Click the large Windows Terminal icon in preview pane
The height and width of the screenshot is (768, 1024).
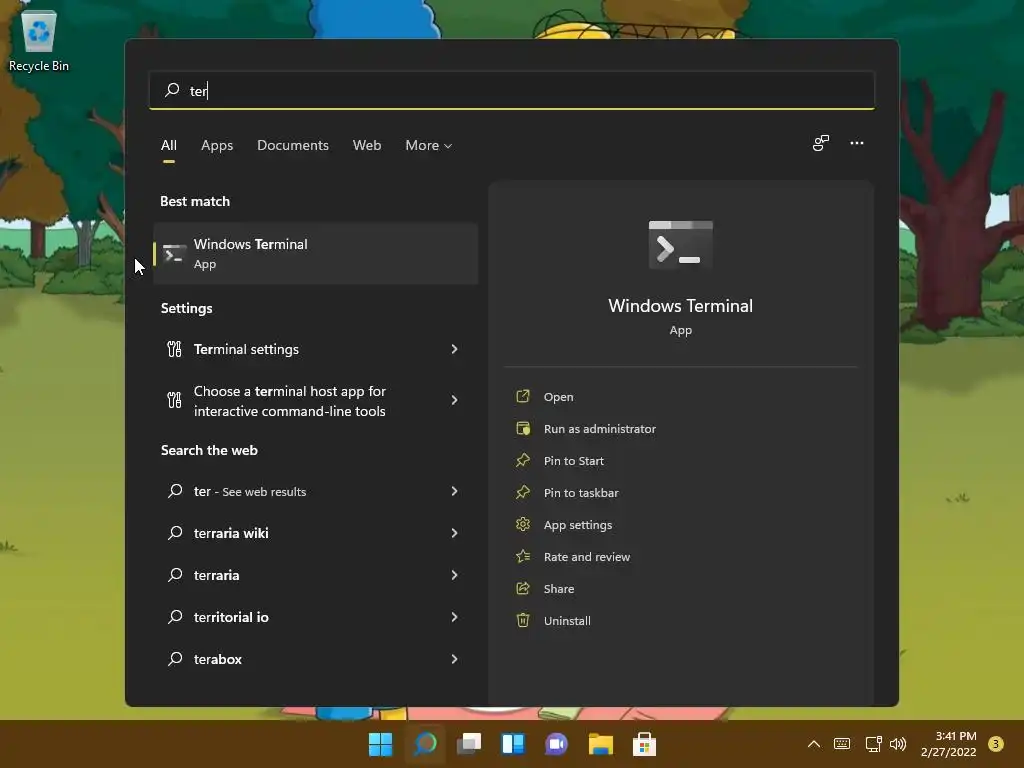[x=680, y=244]
